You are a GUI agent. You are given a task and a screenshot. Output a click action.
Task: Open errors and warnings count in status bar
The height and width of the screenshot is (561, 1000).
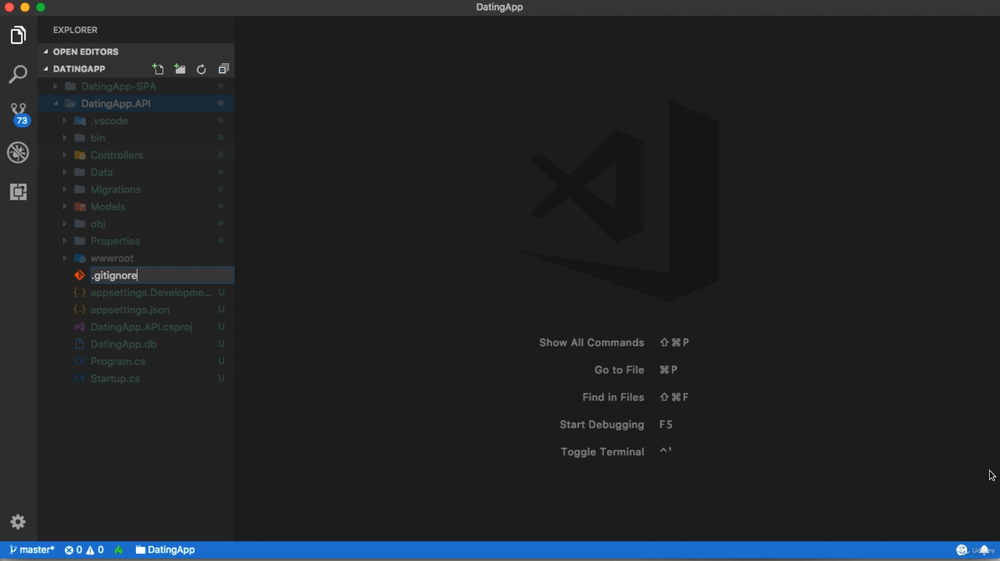pyautogui.click(x=84, y=550)
